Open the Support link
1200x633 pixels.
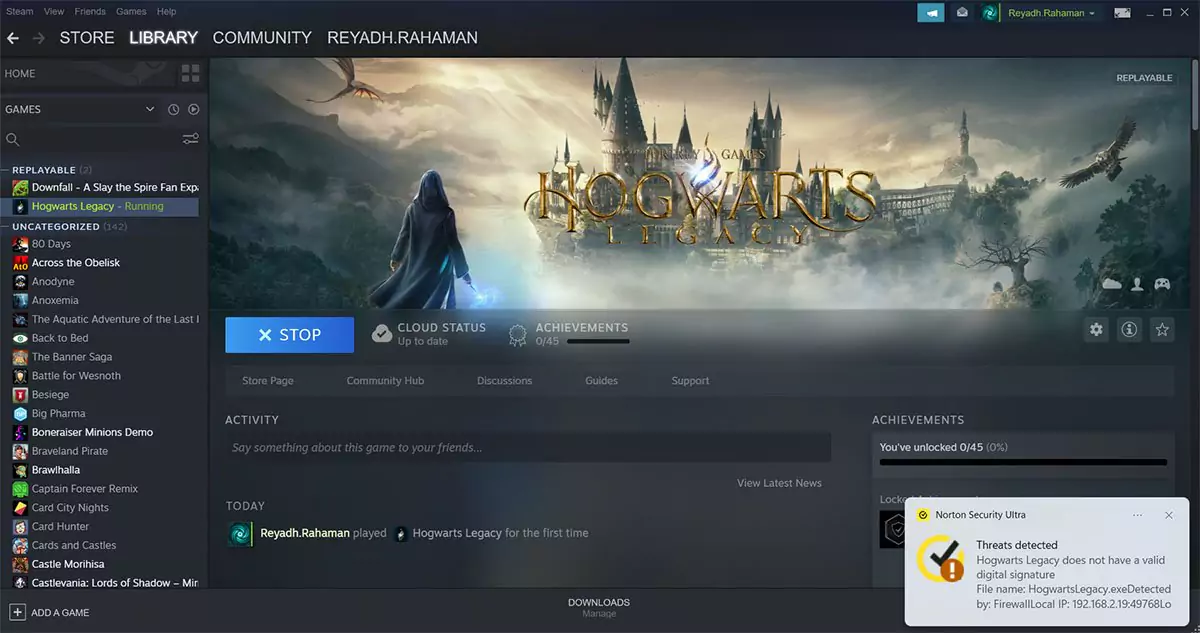click(690, 381)
